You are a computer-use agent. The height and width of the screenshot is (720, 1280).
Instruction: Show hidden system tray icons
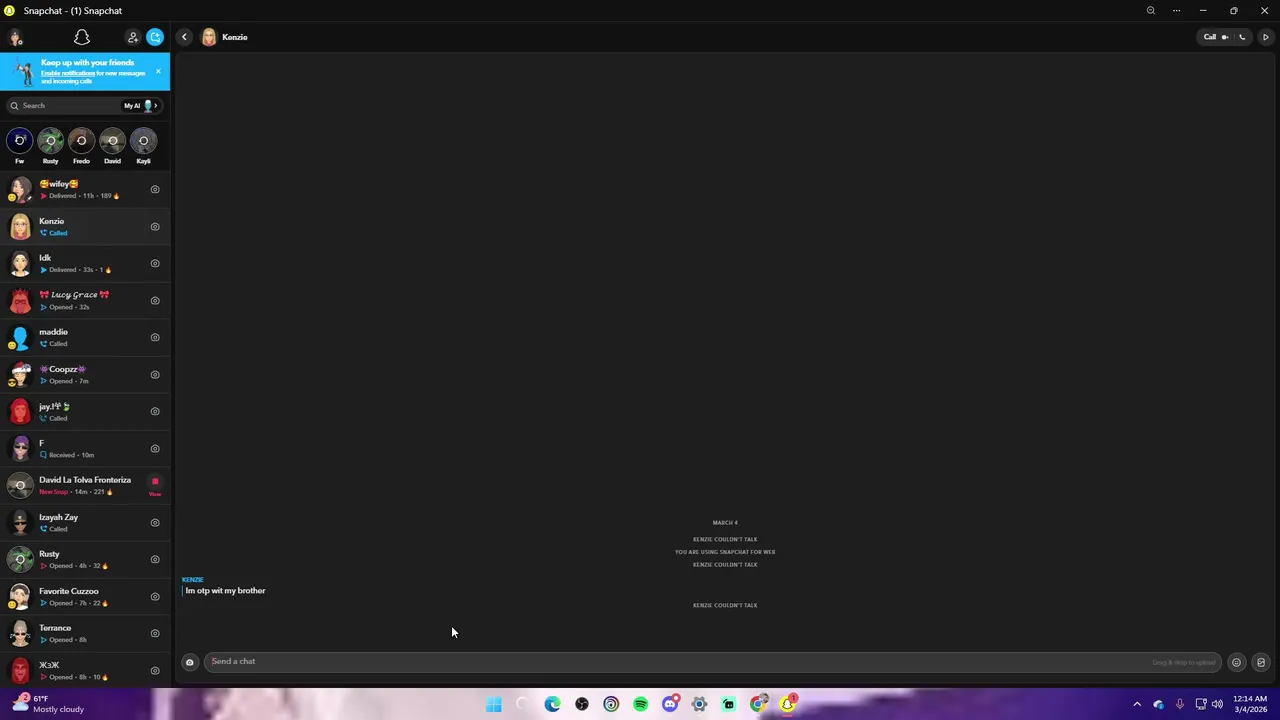click(x=1137, y=704)
